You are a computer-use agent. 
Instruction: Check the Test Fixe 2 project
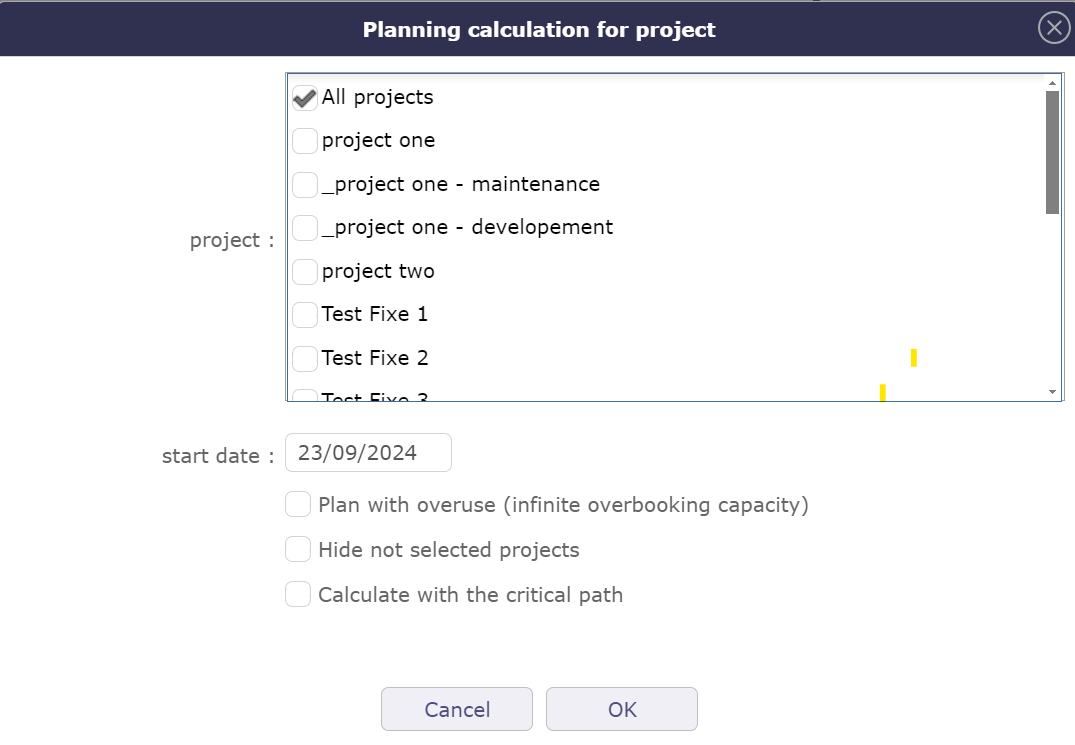tap(304, 358)
